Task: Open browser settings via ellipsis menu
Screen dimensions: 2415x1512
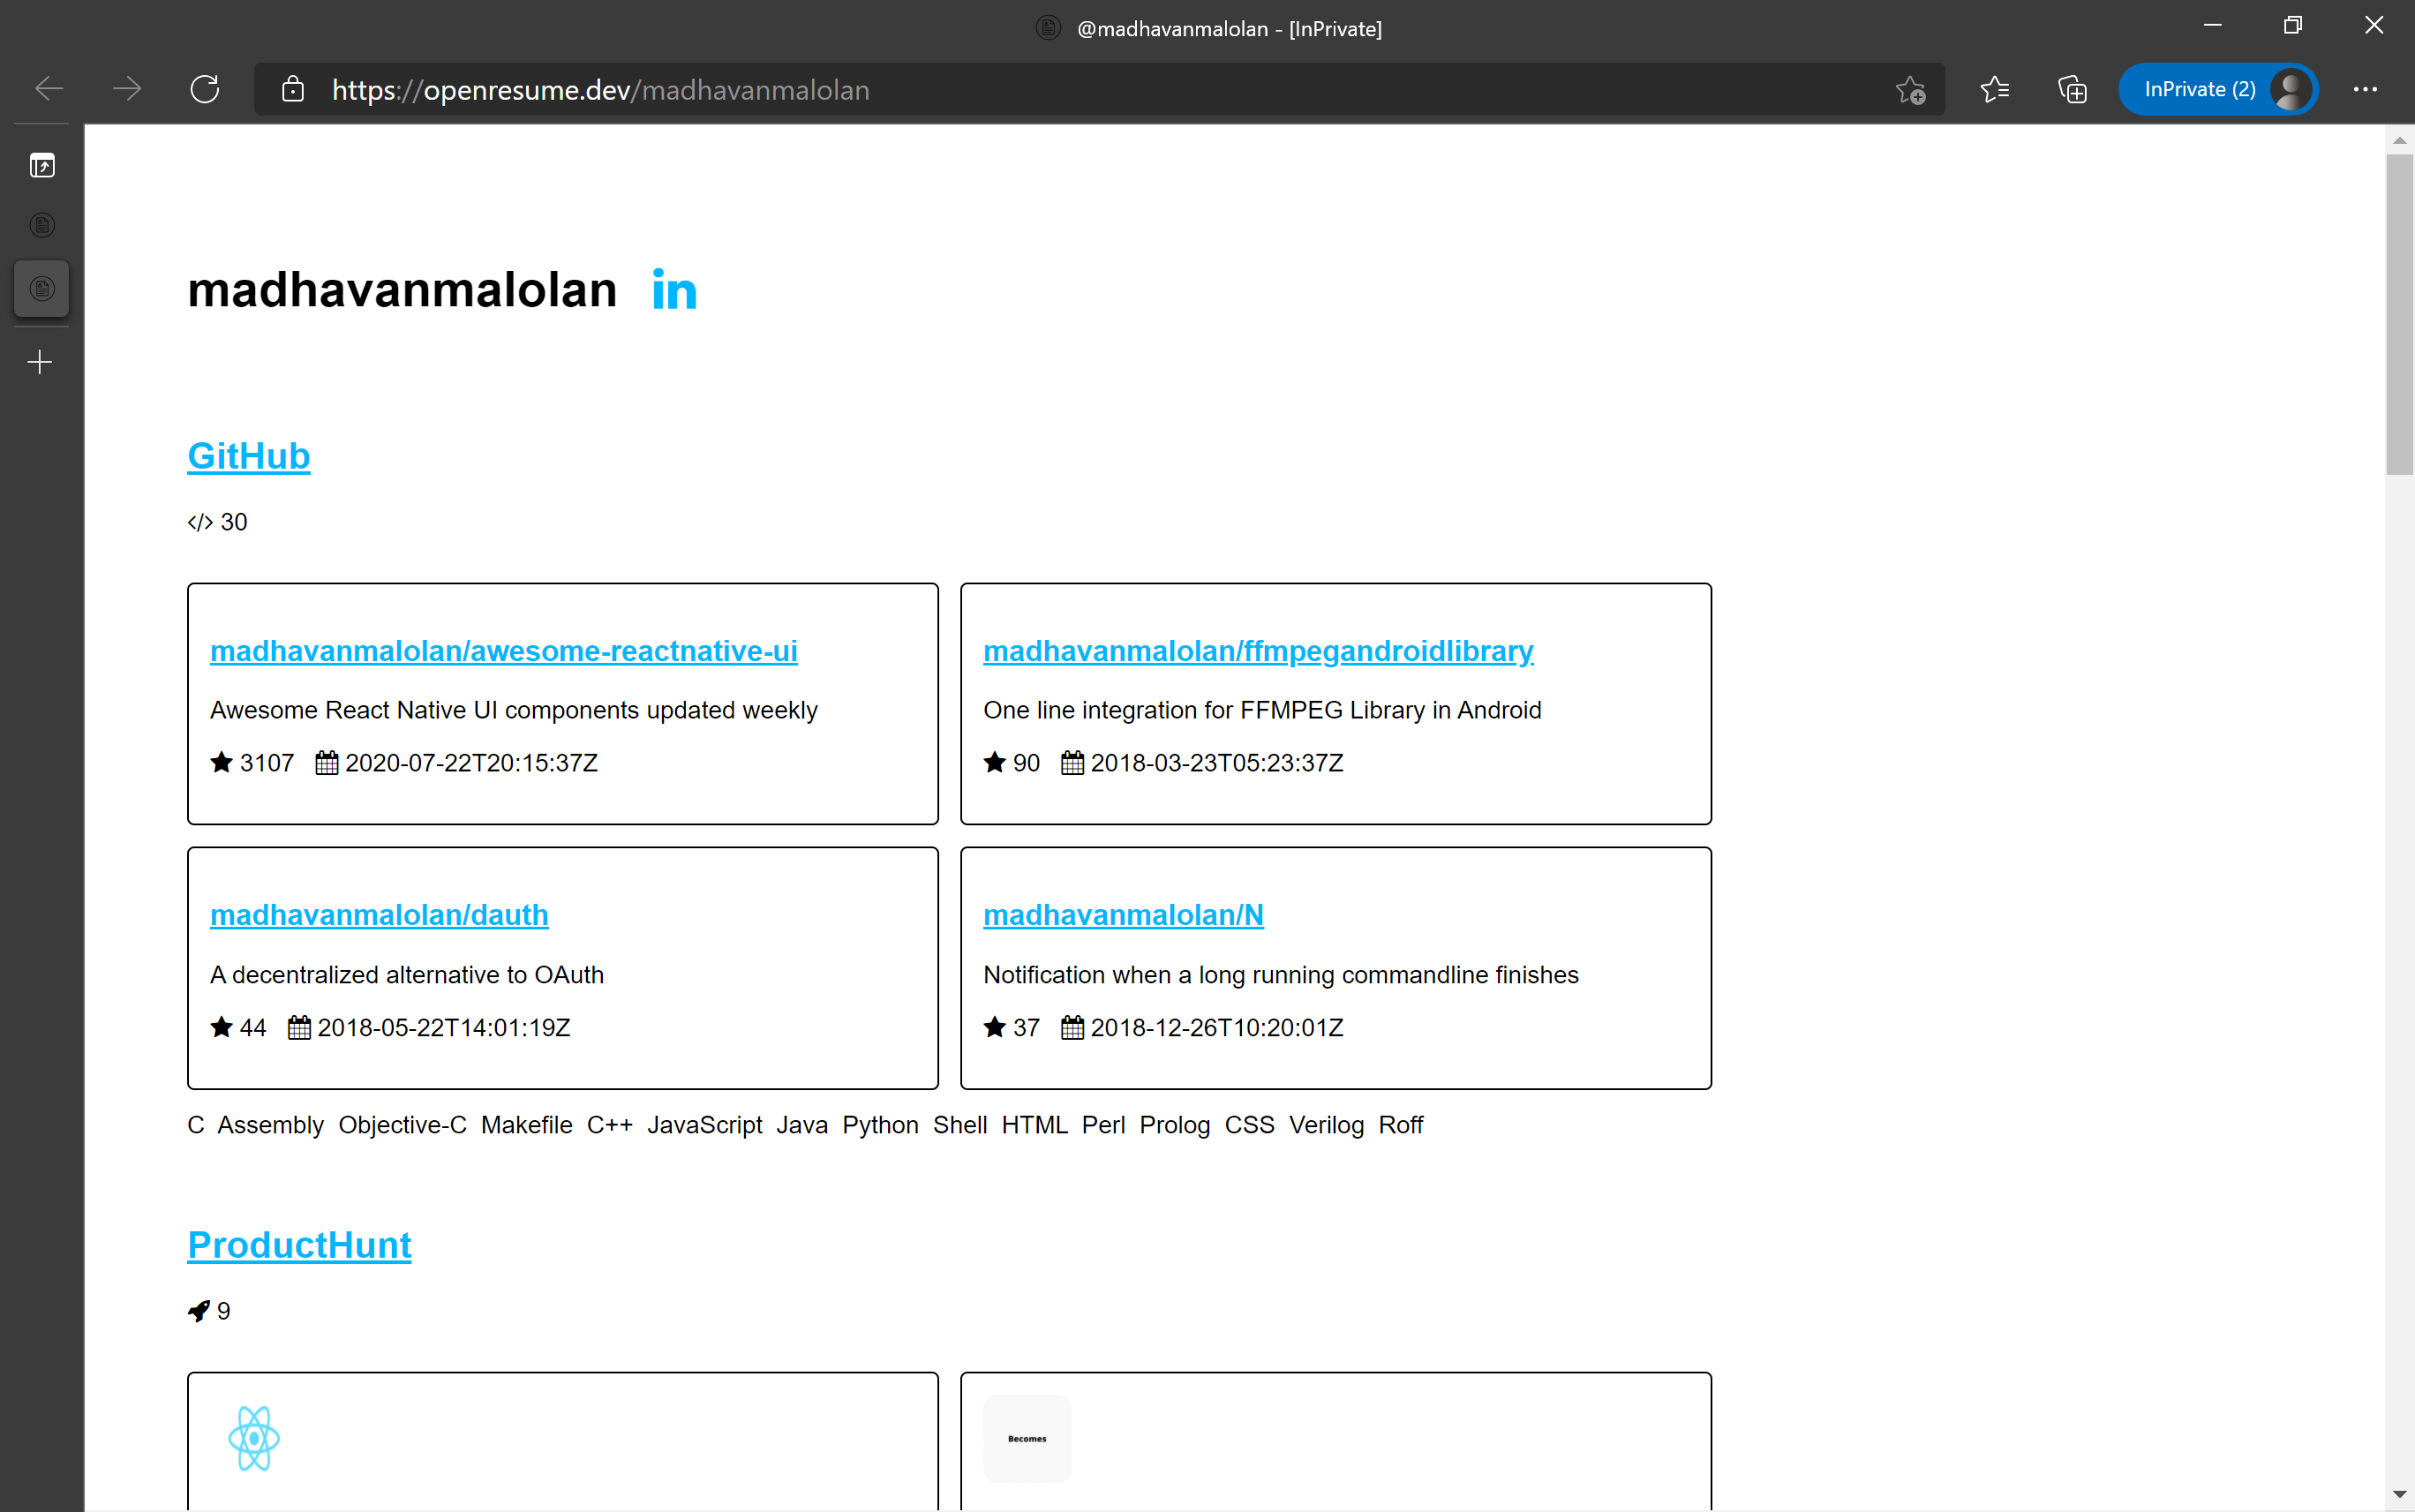Action: click(x=2365, y=89)
